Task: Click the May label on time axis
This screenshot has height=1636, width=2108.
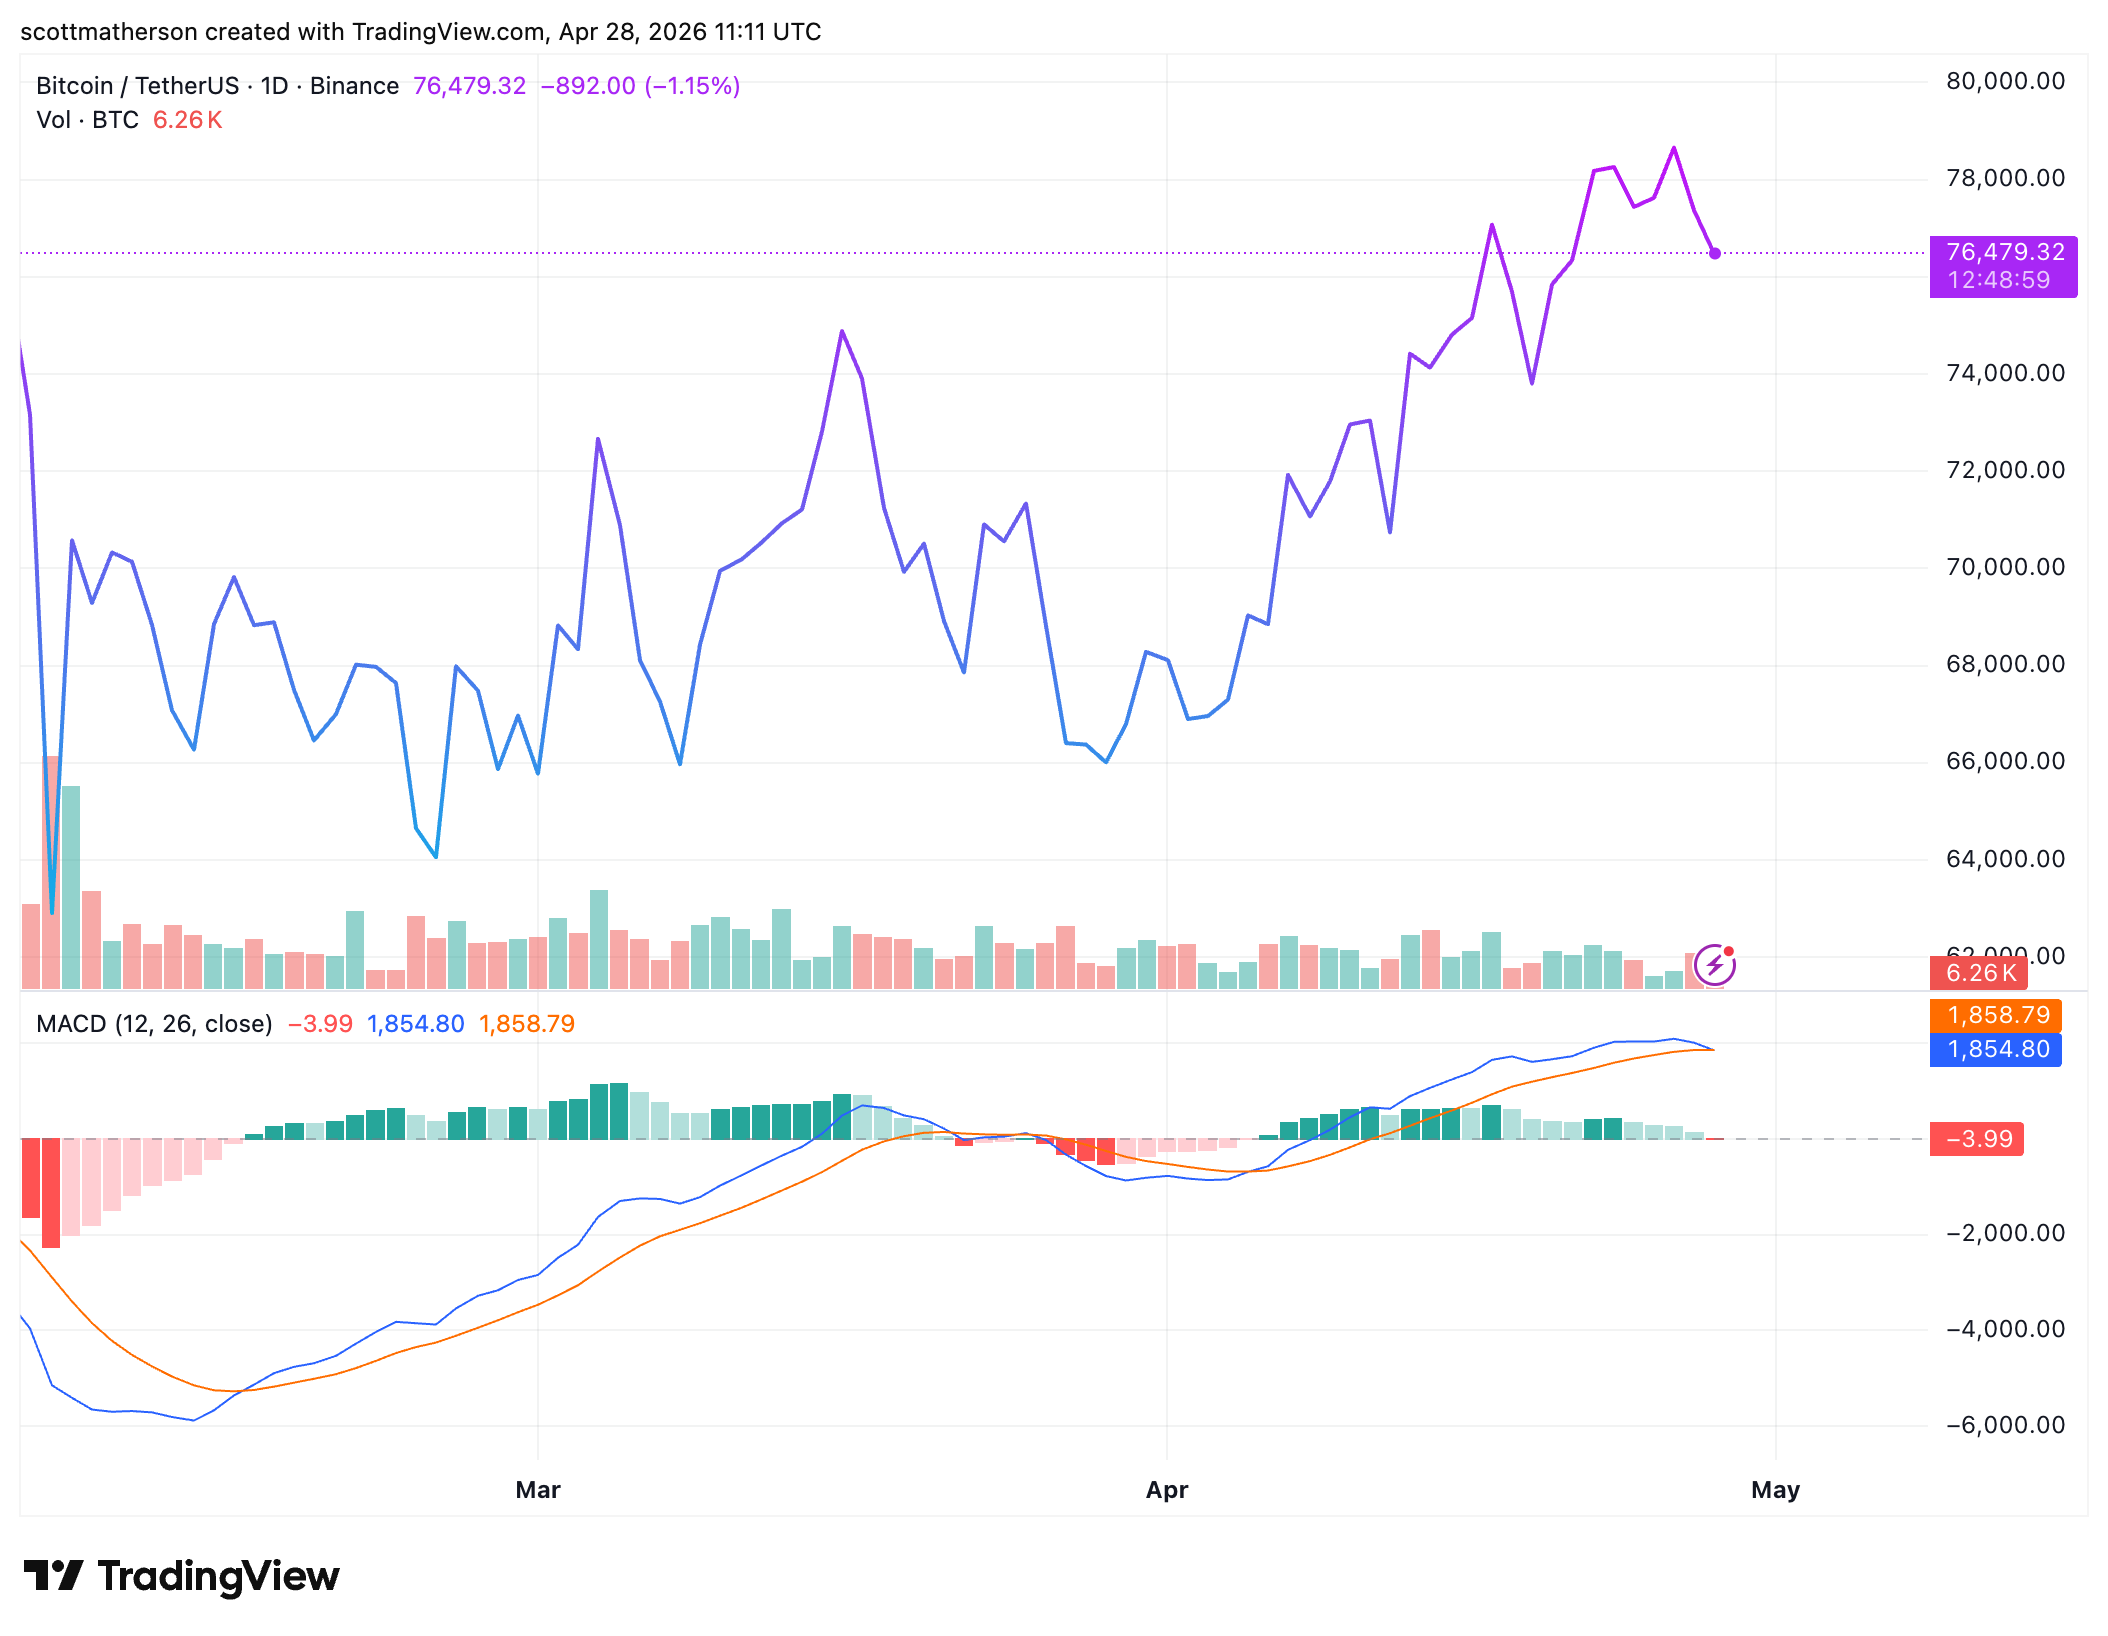Action: pyautogui.click(x=1775, y=1490)
